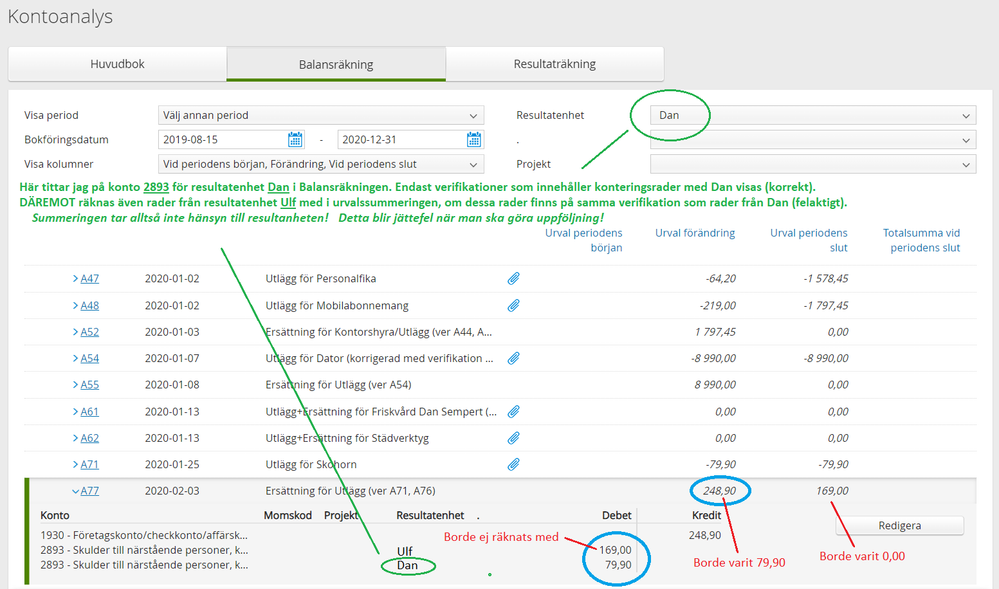Open attachment paperclip for voucher A62
Screen dimensions: 999x589
point(514,438)
